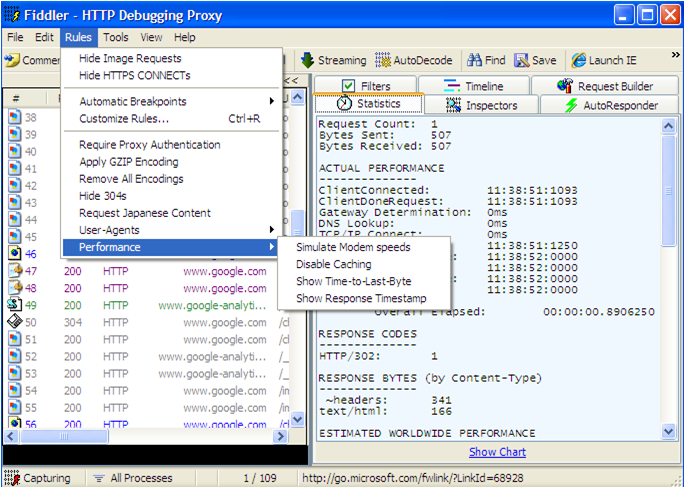Click the image icon for session 54
685x488 pixels.
click(x=15, y=391)
